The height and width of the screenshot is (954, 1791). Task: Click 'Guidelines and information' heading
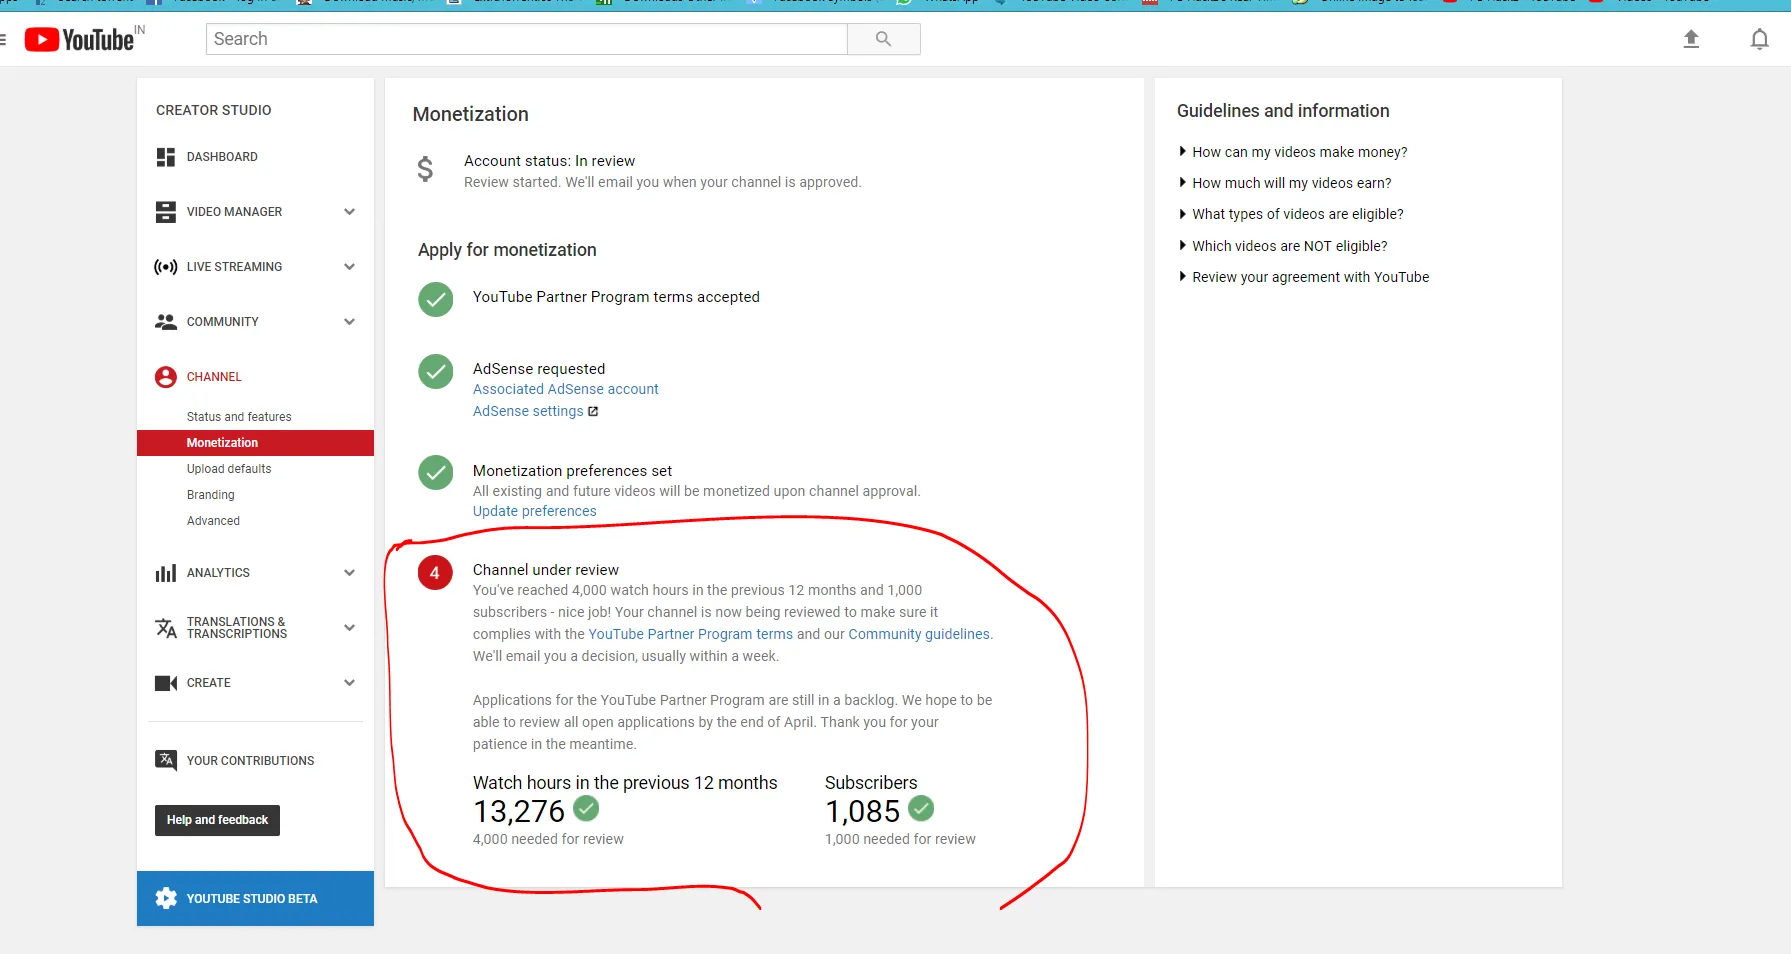(x=1283, y=111)
